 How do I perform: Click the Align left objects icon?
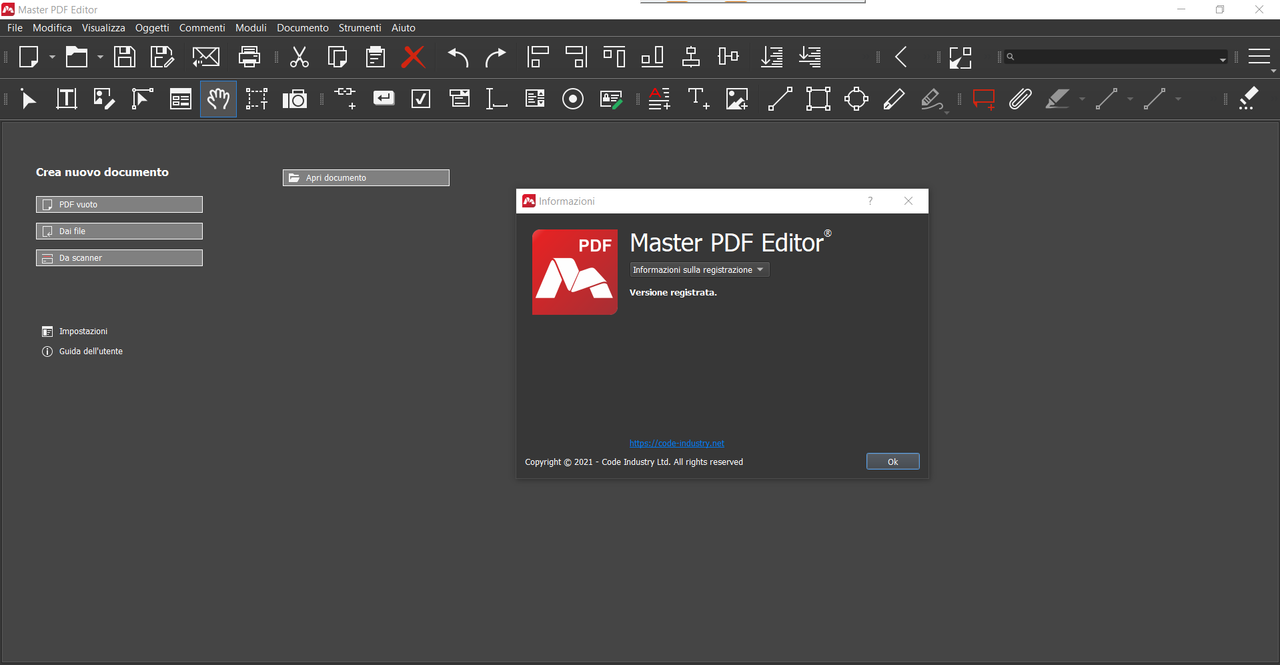coord(539,57)
